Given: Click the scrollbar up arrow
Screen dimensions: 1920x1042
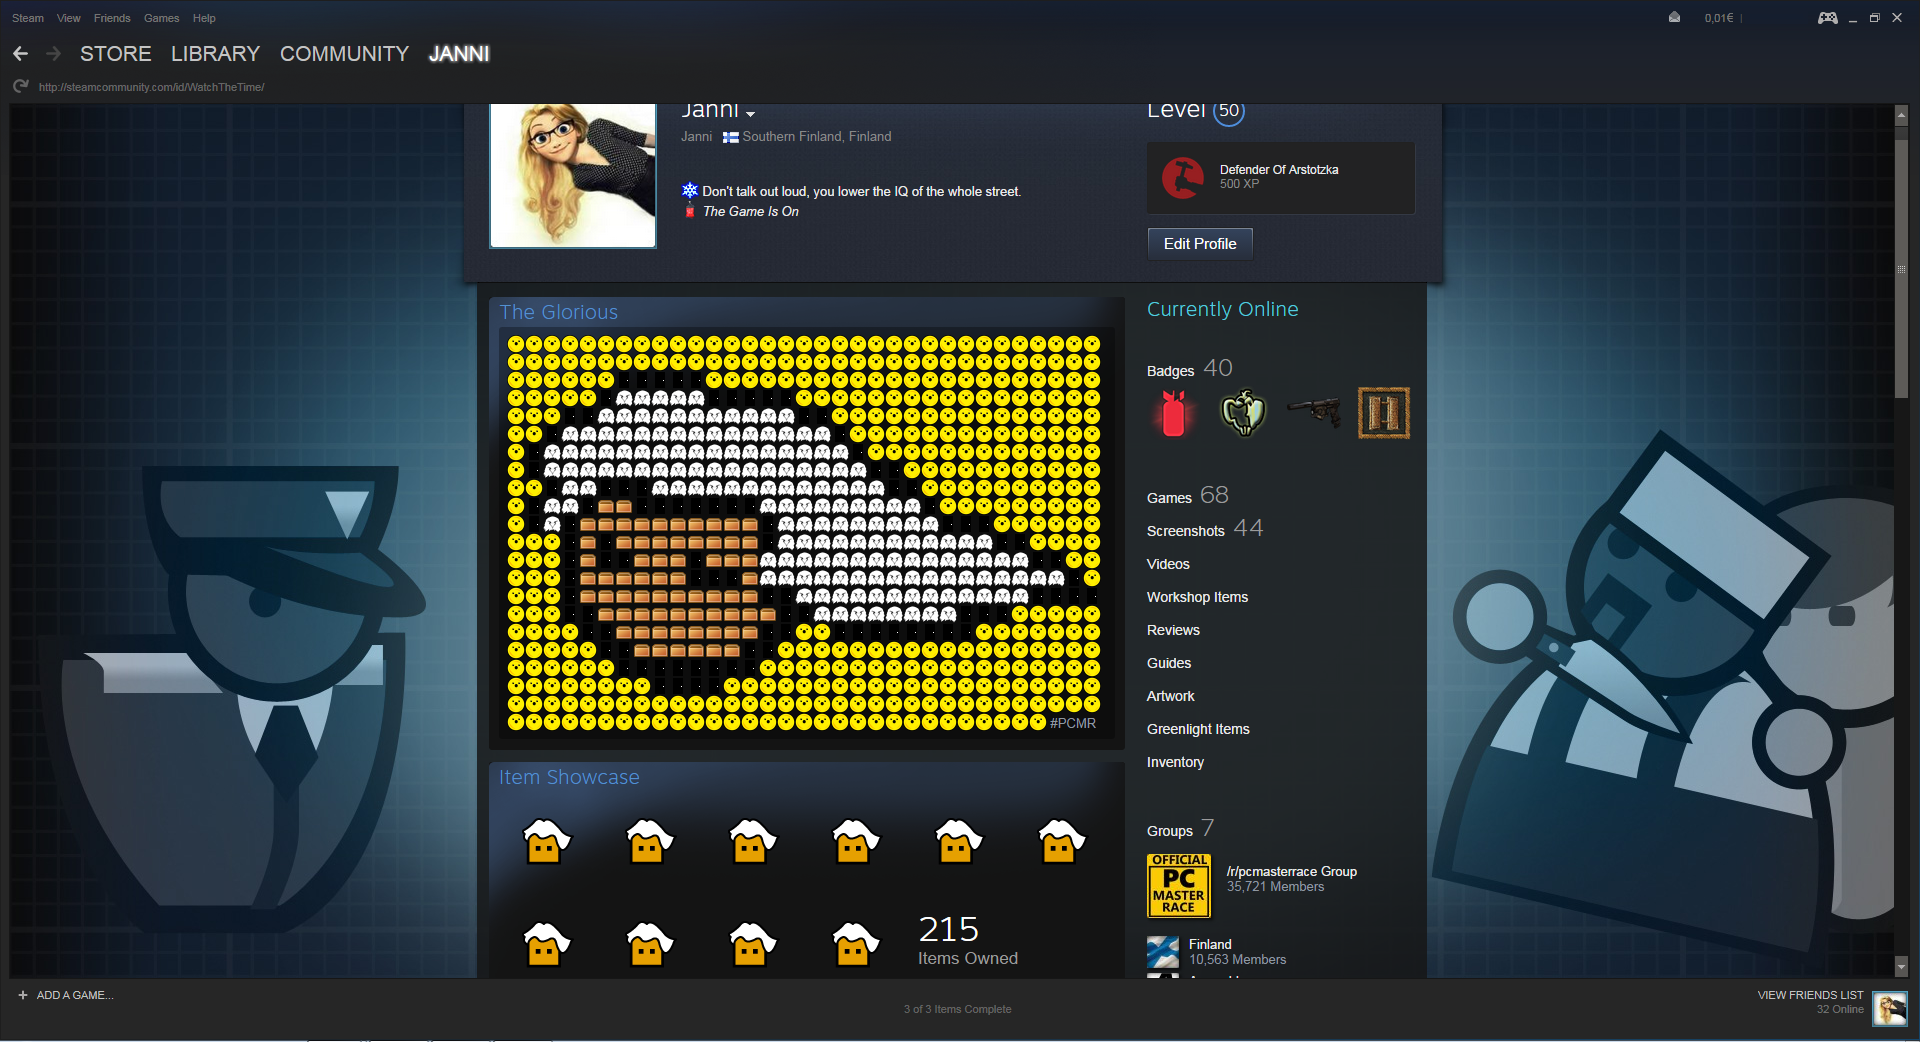Looking at the screenshot, I should point(1902,115).
